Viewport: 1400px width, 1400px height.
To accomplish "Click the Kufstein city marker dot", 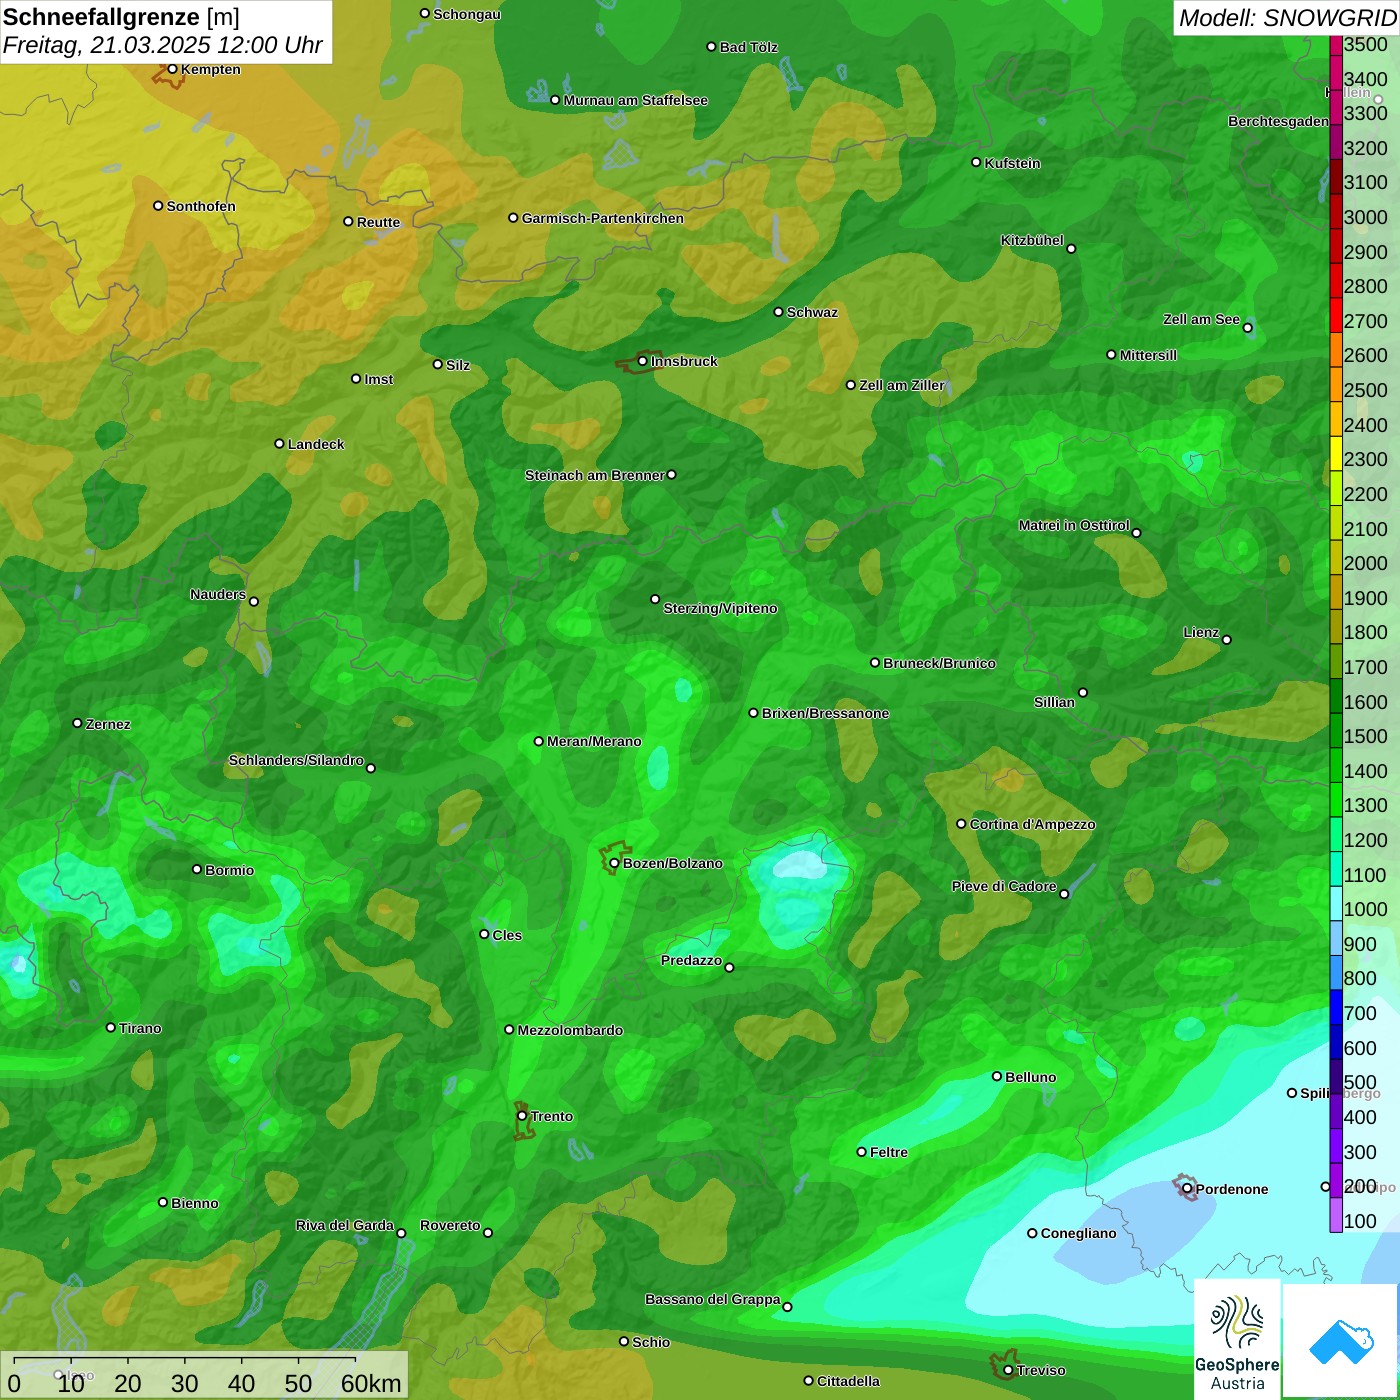I will click(976, 162).
